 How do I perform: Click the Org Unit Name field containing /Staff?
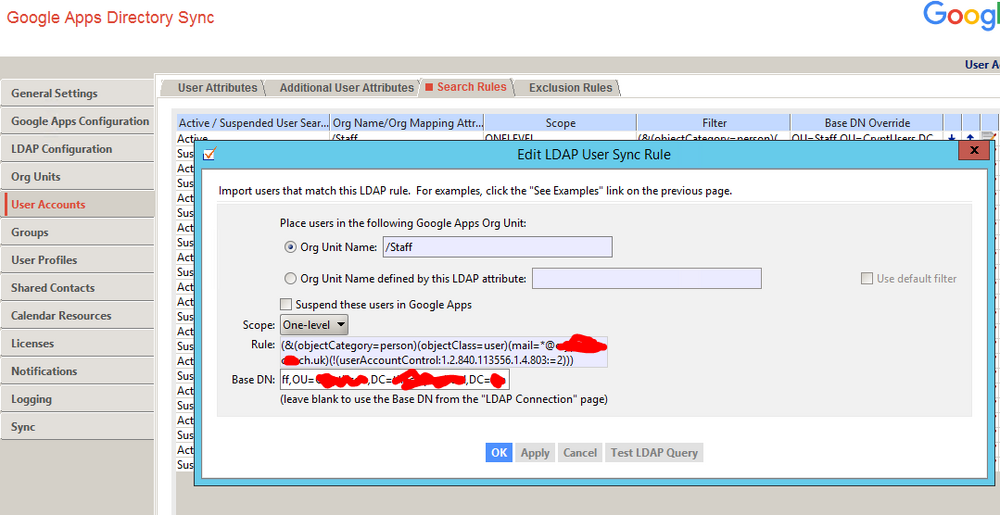(497, 247)
